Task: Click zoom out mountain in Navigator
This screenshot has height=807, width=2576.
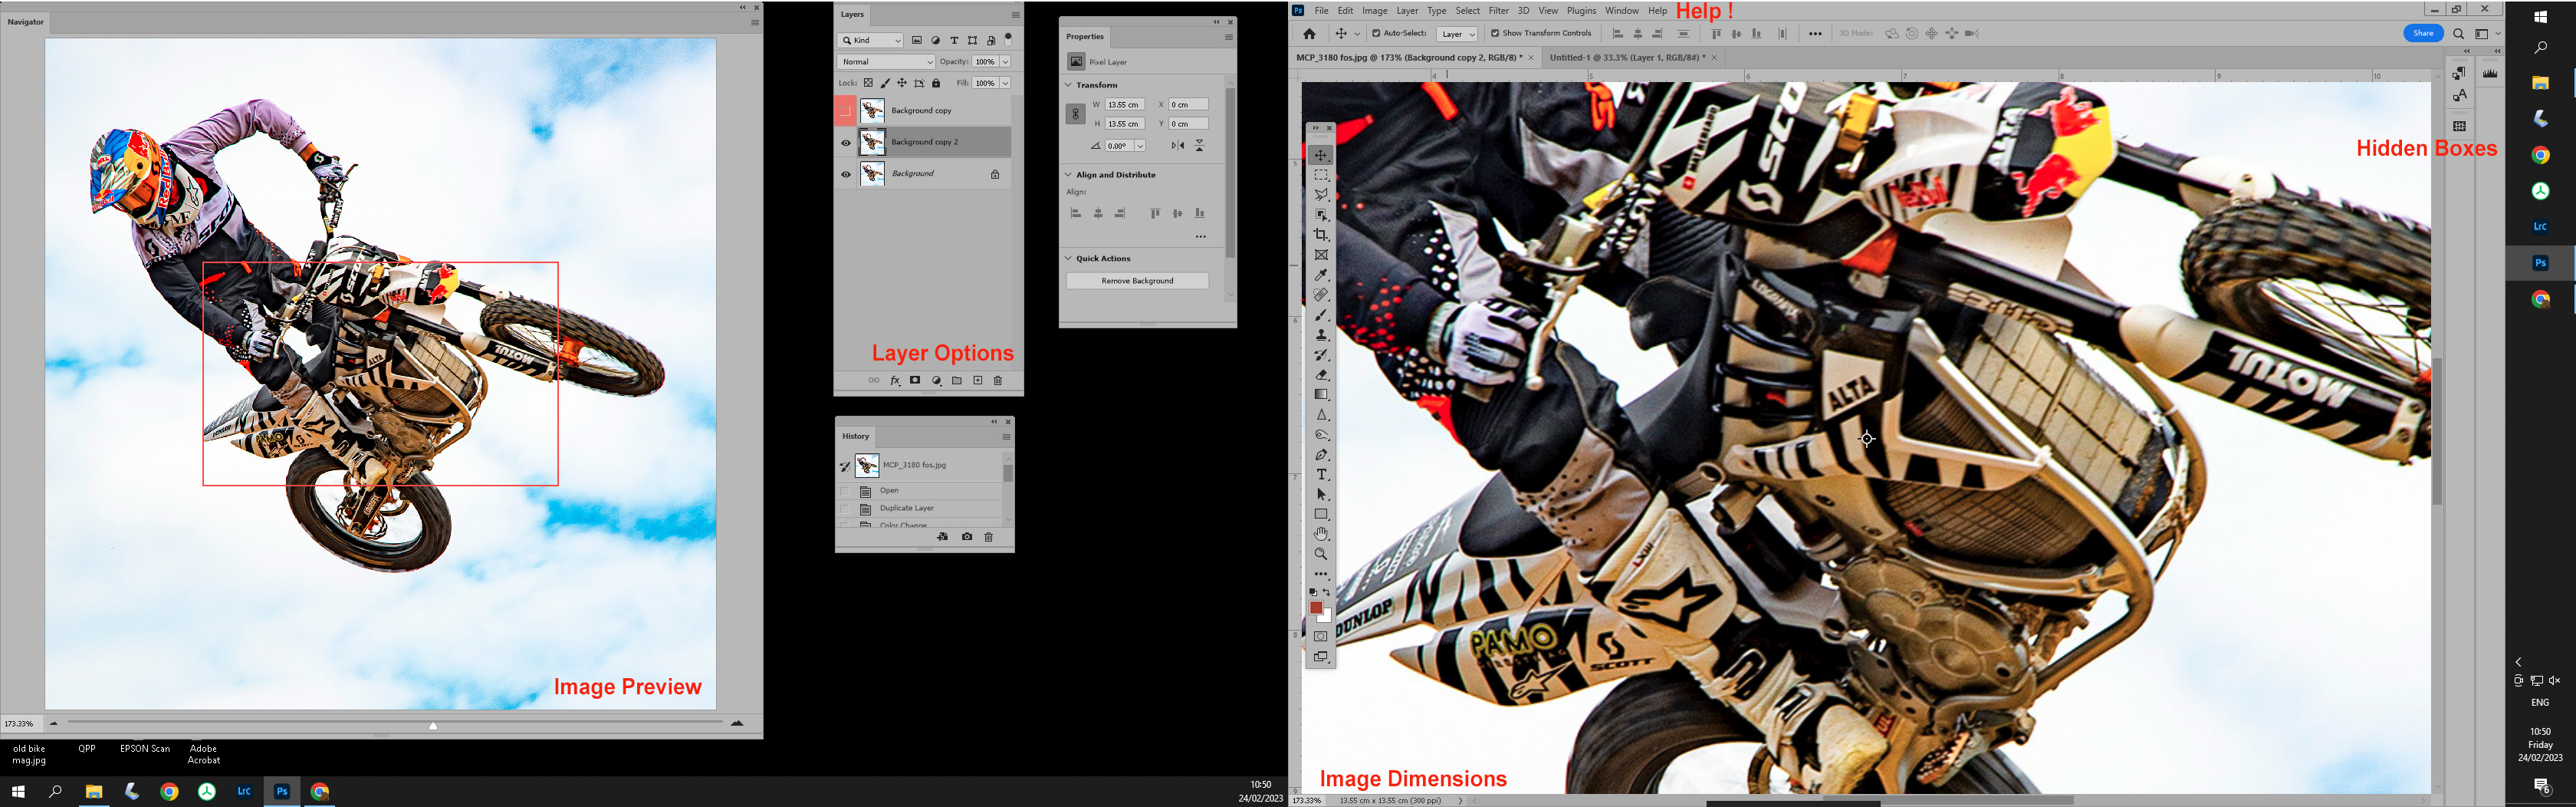Action: [x=53, y=723]
